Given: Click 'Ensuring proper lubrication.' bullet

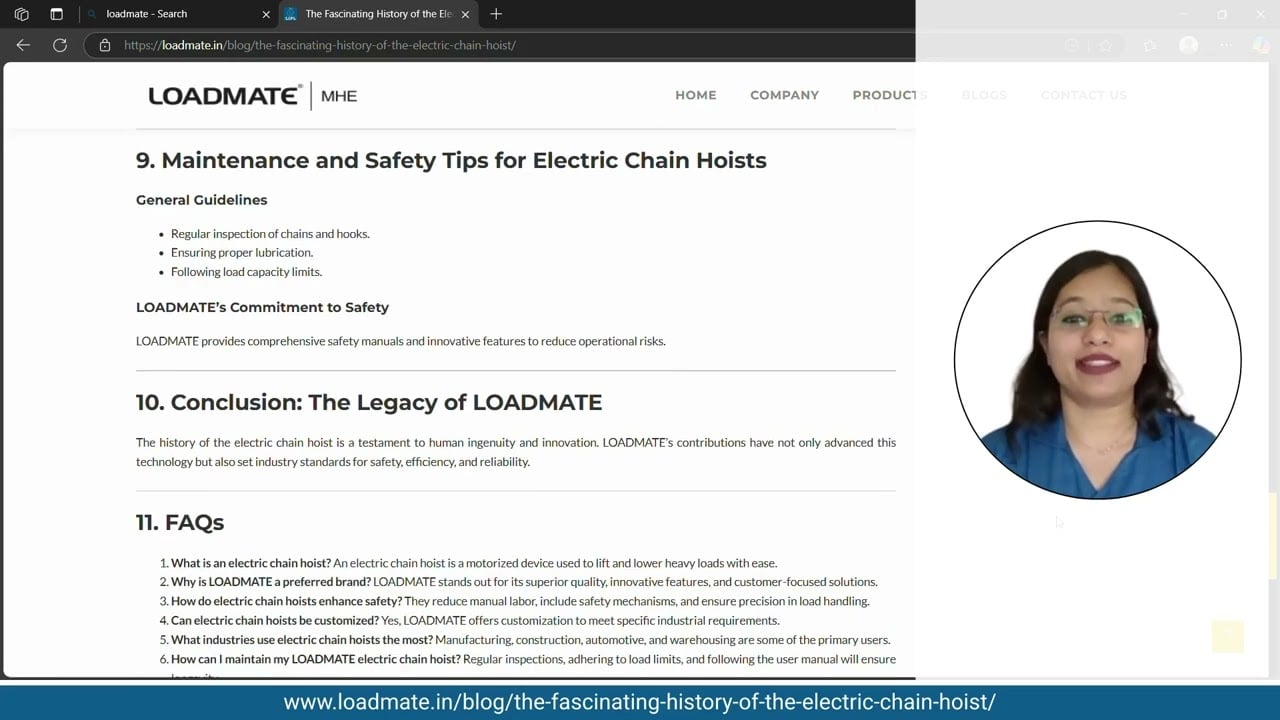Looking at the screenshot, I should coord(242,253).
